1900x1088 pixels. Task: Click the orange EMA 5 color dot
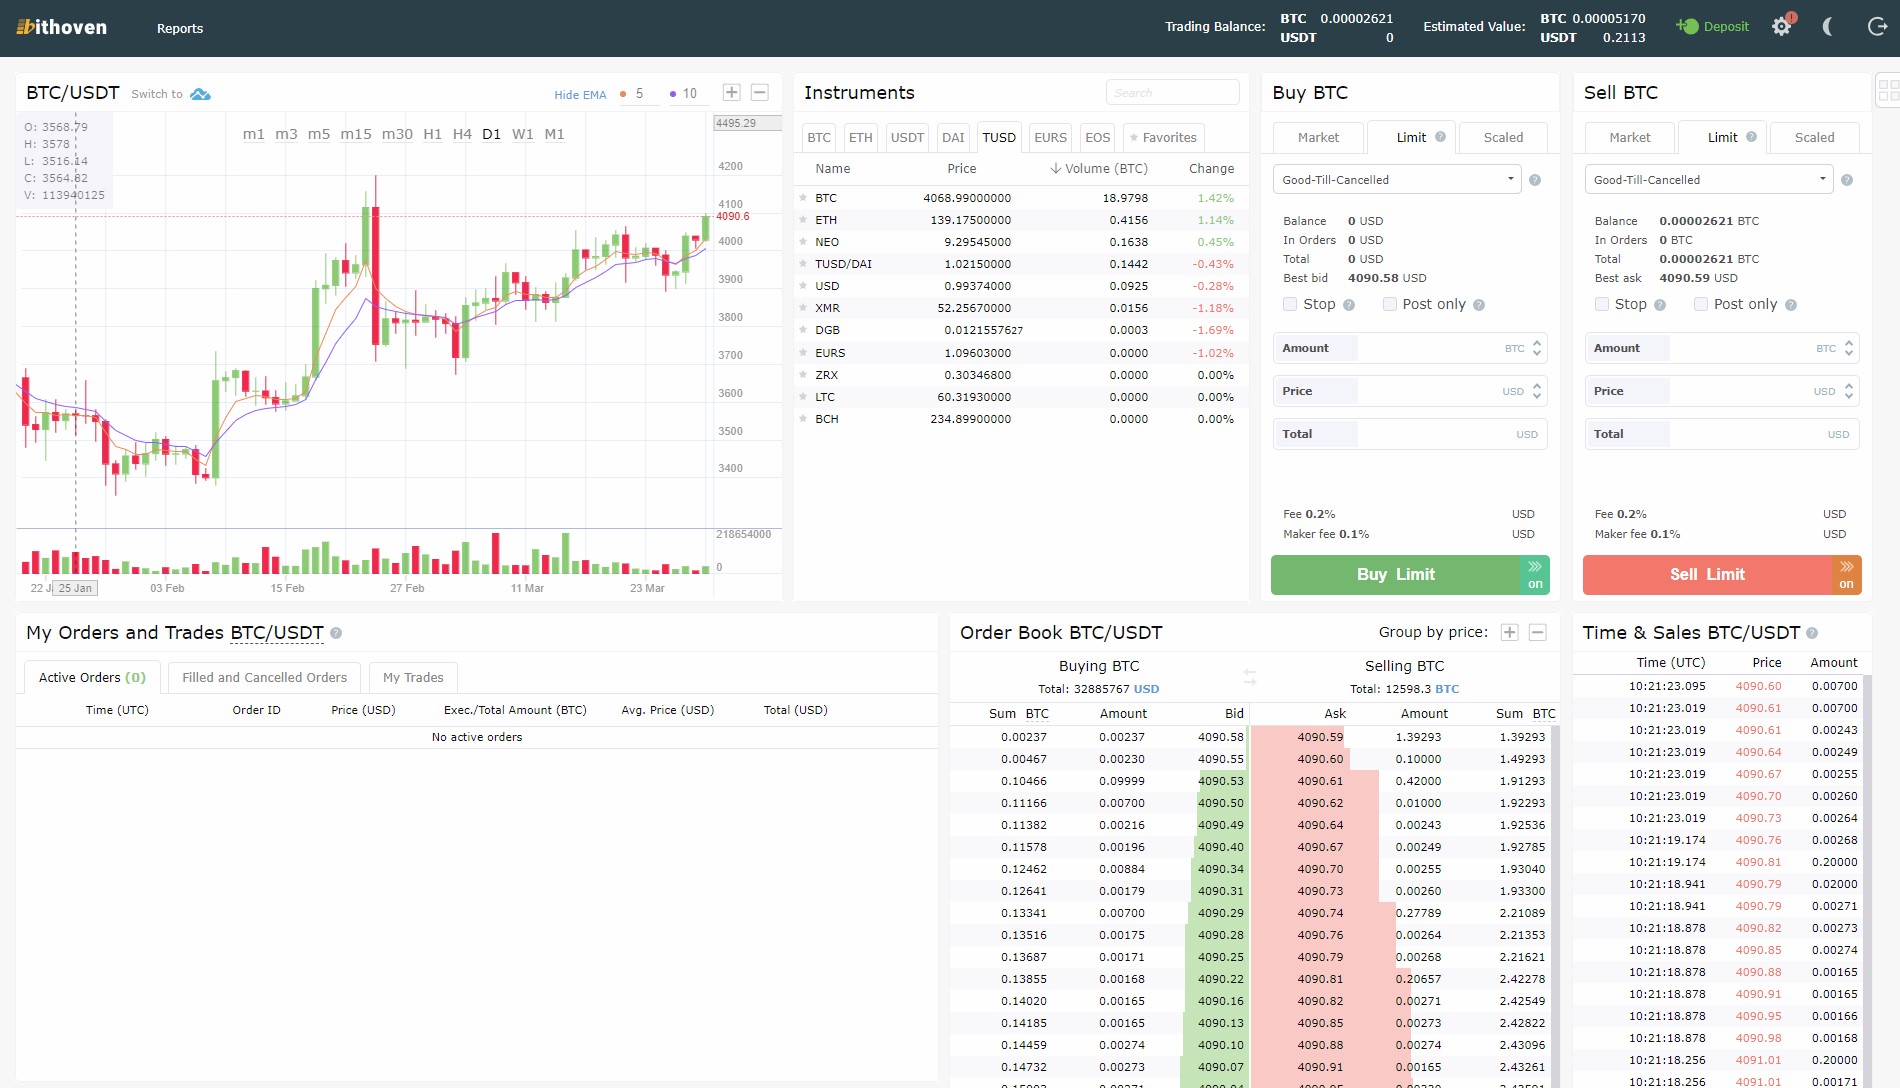[x=623, y=94]
